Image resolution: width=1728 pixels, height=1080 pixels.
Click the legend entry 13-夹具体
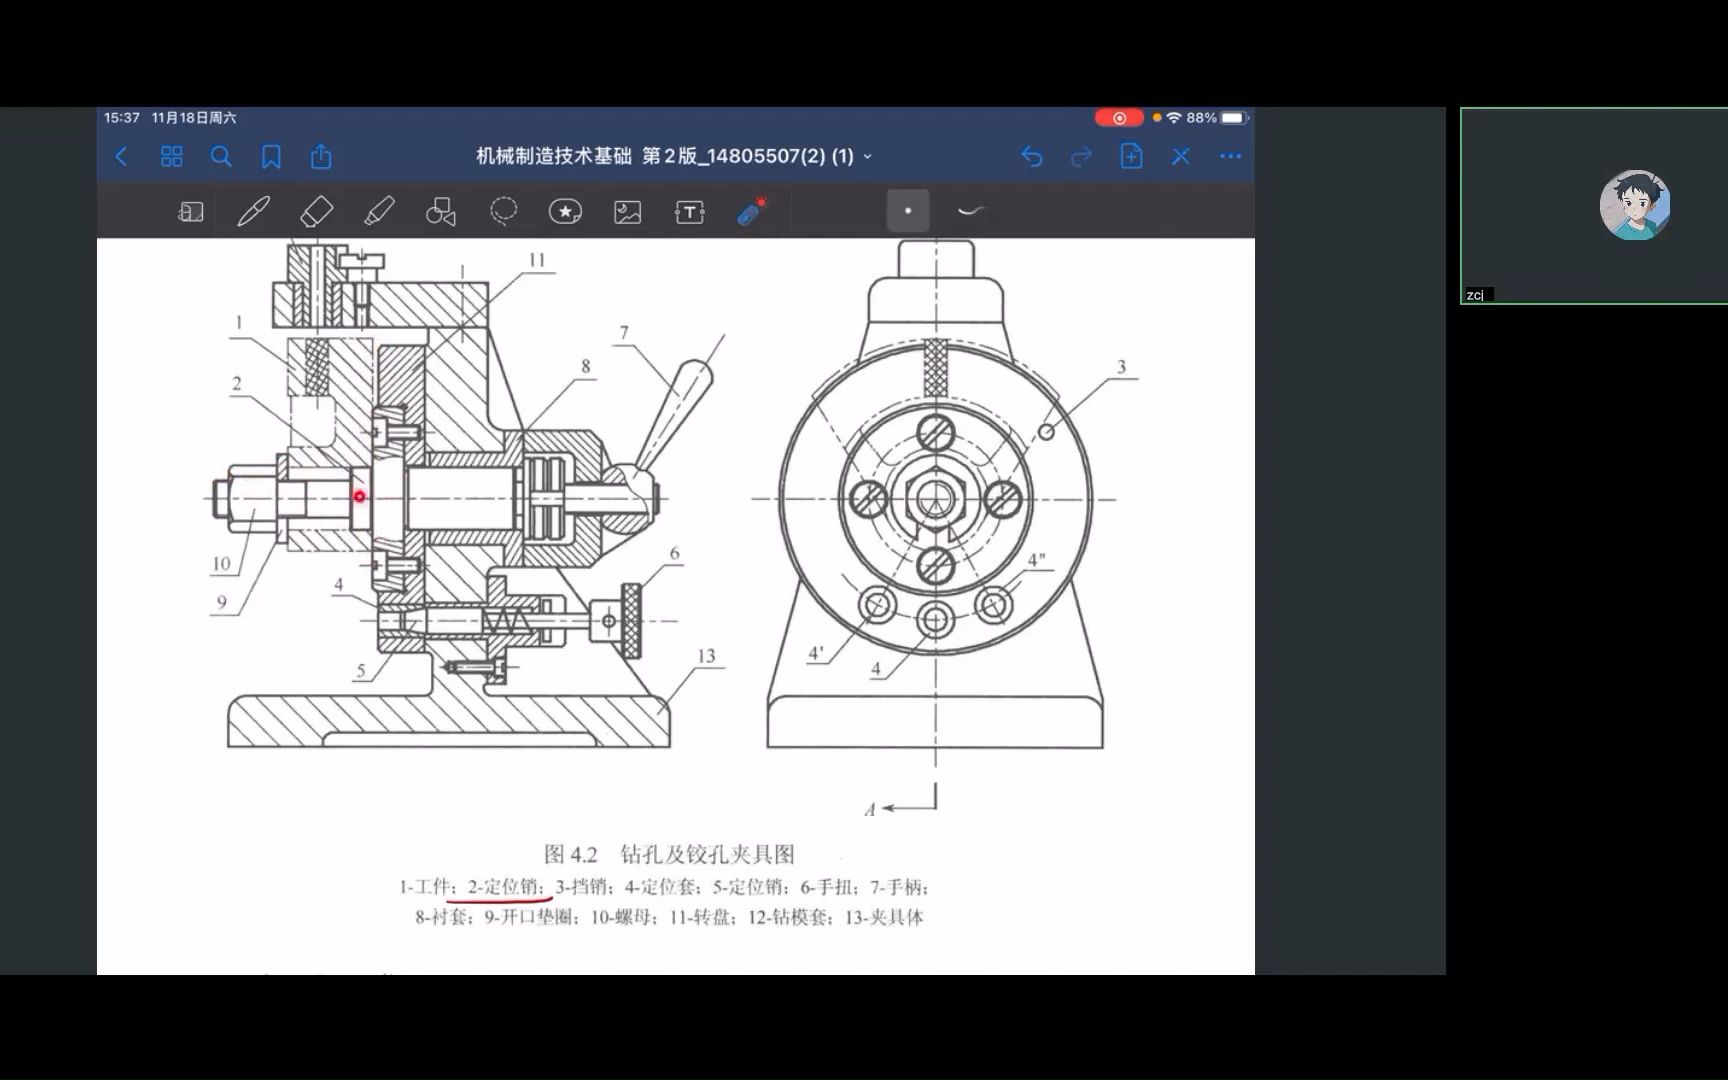point(884,917)
